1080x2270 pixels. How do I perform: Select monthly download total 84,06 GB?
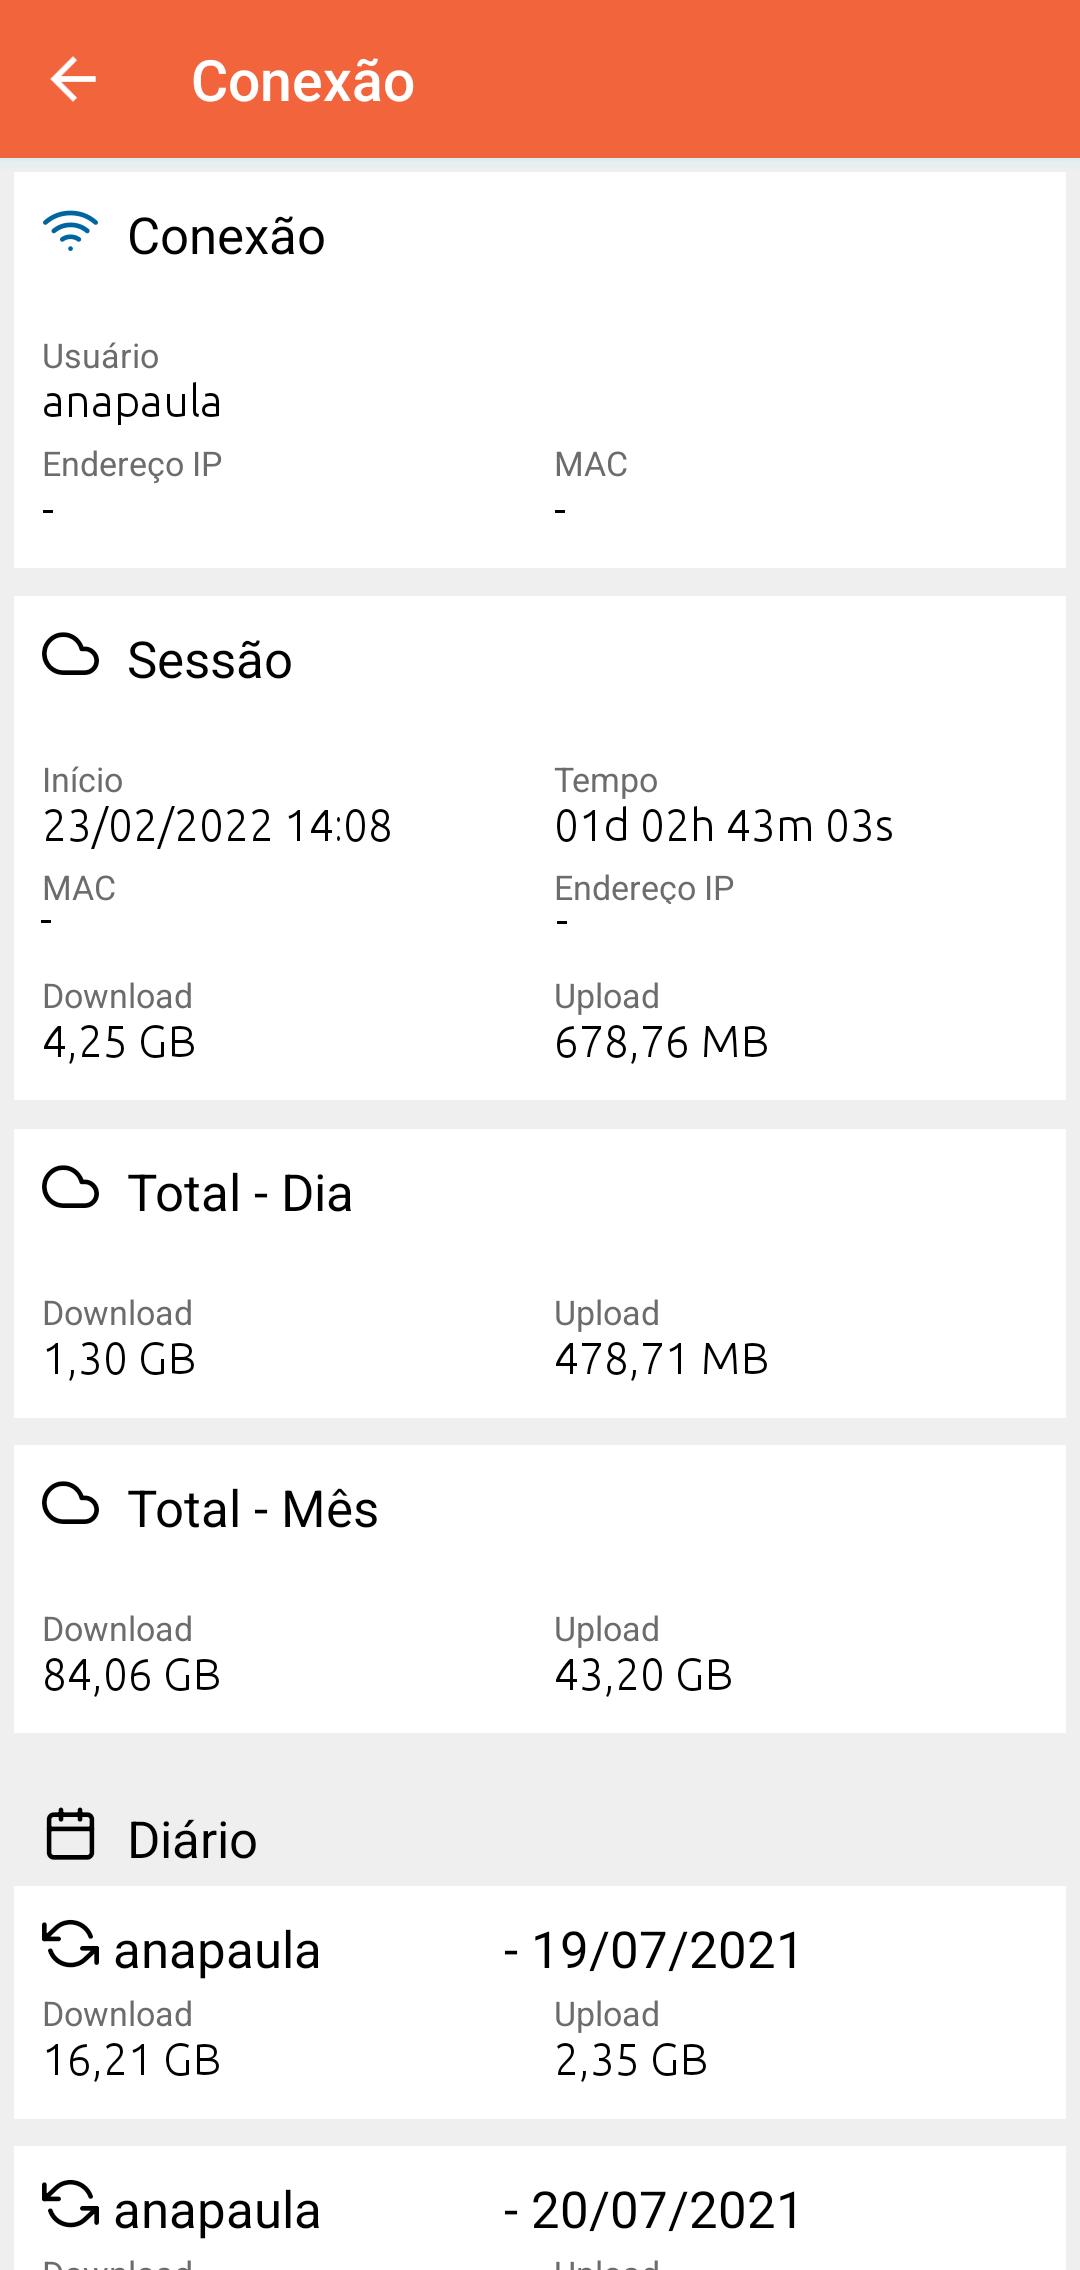(131, 1676)
